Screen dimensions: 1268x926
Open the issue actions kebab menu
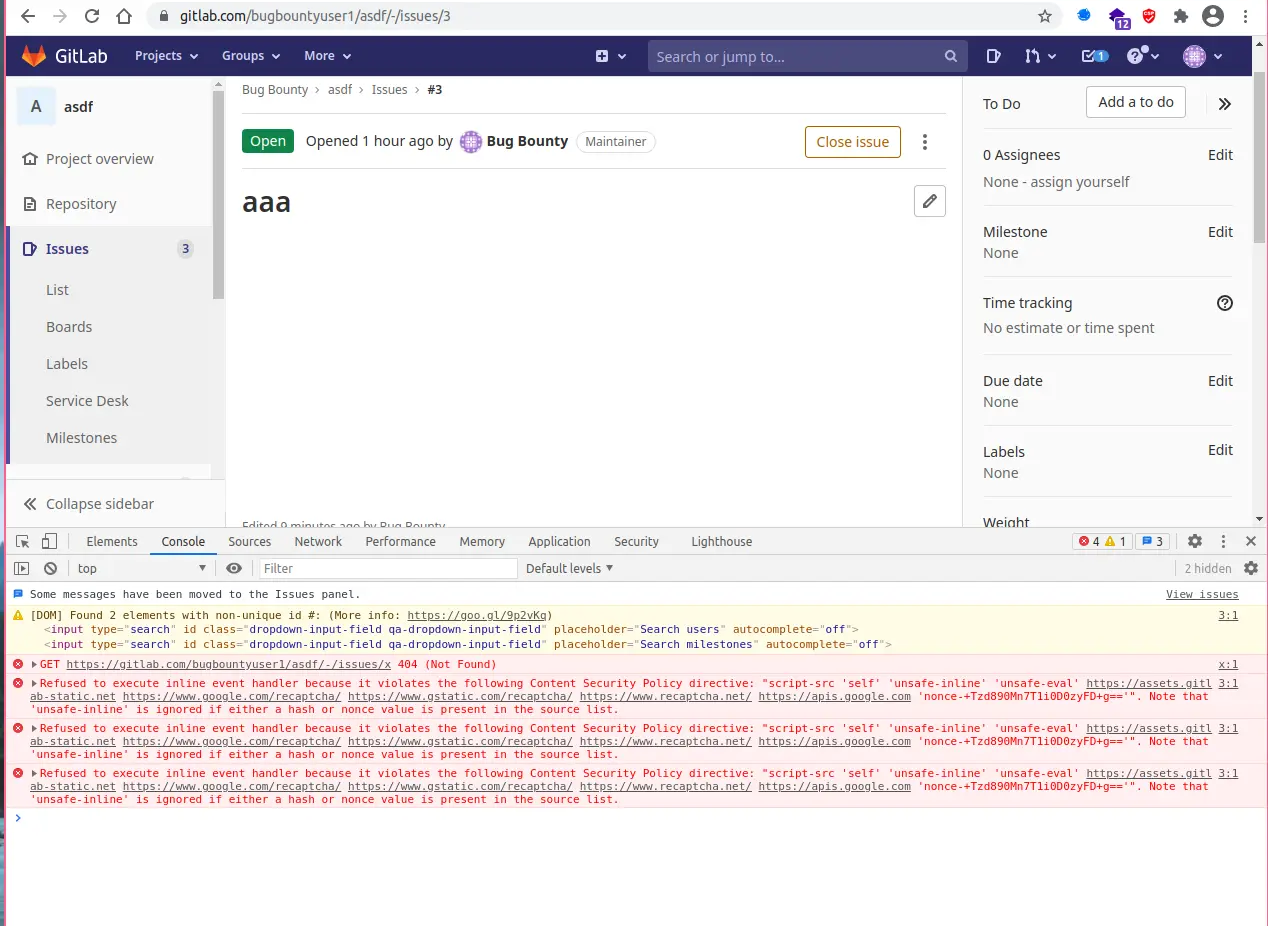tap(925, 142)
